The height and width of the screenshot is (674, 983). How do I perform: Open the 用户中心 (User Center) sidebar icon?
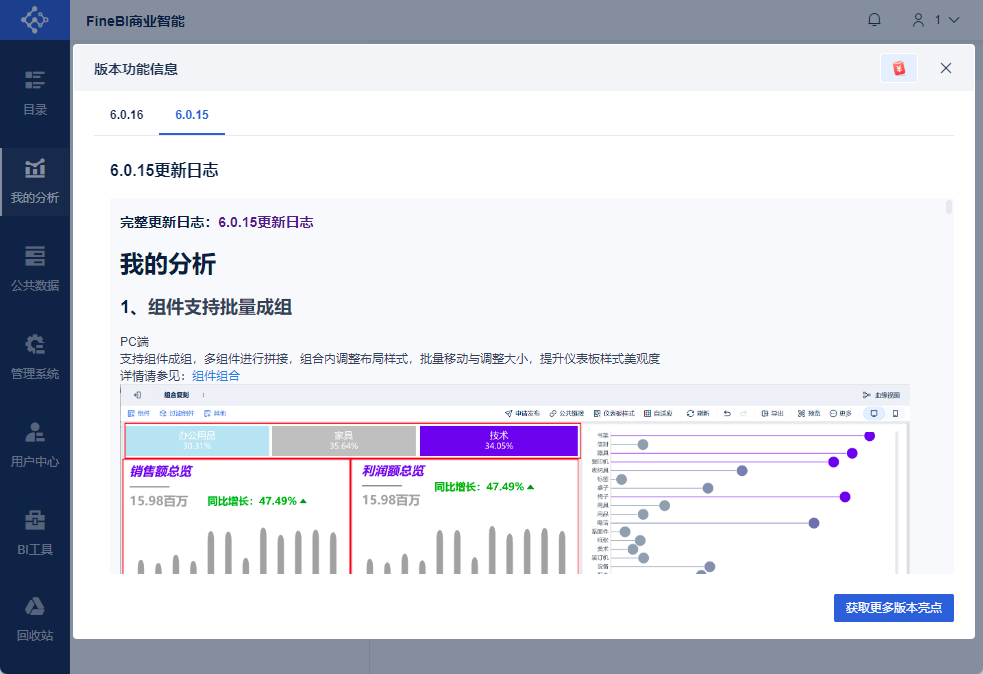[34, 444]
